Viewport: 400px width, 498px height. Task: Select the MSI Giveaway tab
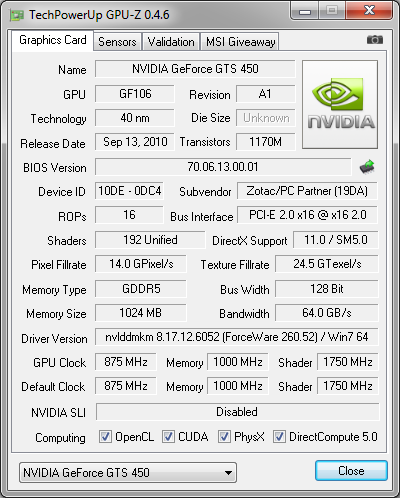[240, 42]
